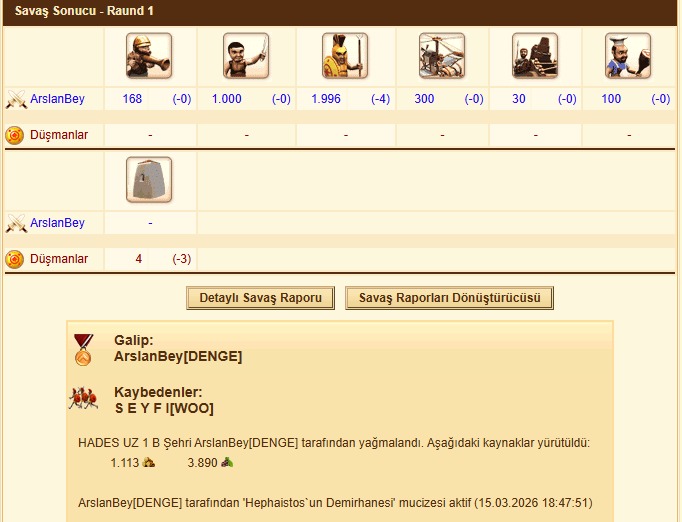Click the (-4) hoplite losses
This screenshot has width=682, height=522.
(381, 99)
